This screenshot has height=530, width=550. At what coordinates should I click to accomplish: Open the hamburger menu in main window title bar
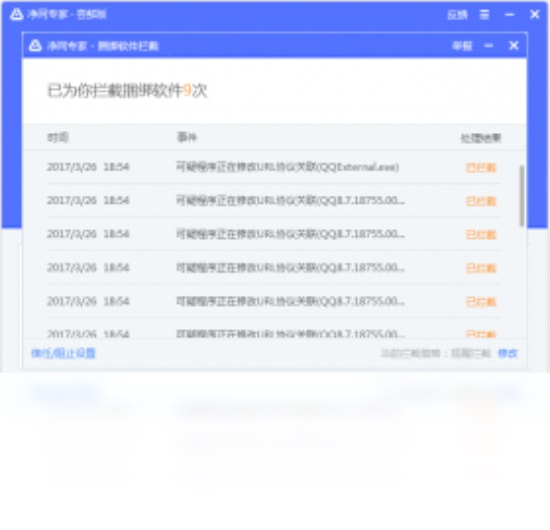click(484, 14)
